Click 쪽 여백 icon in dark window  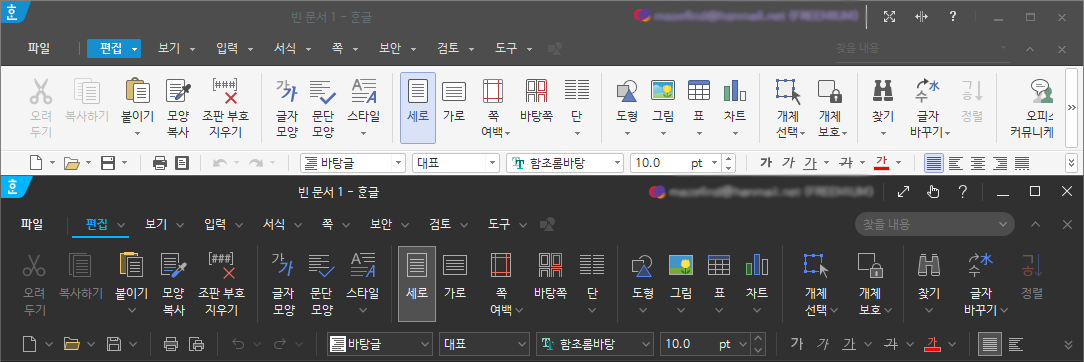[x=501, y=265]
